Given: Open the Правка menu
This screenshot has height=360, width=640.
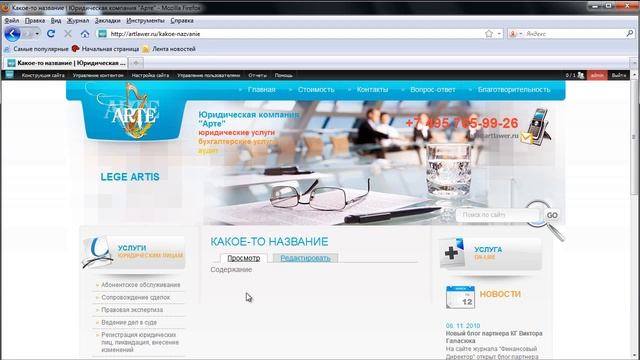Looking at the screenshot, I should (35, 20).
